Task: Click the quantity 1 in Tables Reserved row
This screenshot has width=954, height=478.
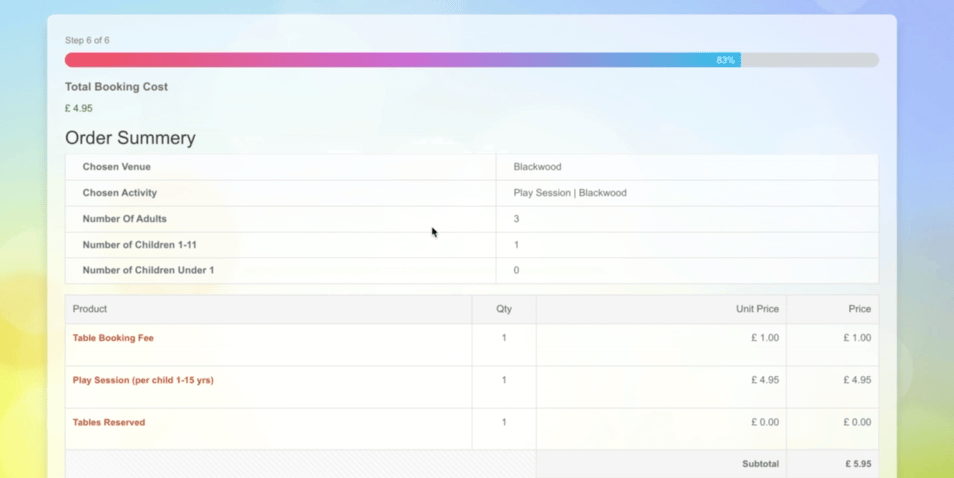Action: point(504,422)
